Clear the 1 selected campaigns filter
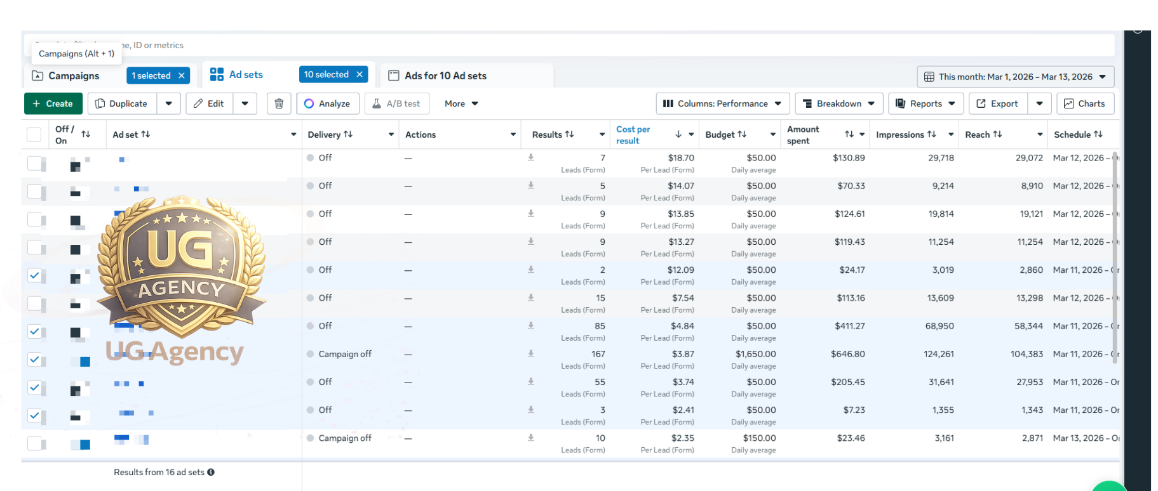 [x=181, y=75]
